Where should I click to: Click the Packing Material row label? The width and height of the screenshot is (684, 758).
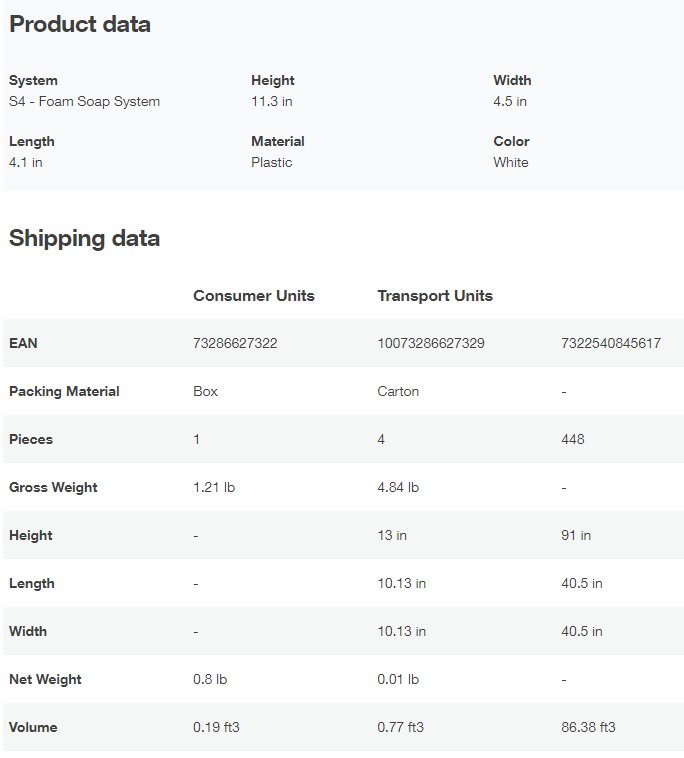point(64,392)
